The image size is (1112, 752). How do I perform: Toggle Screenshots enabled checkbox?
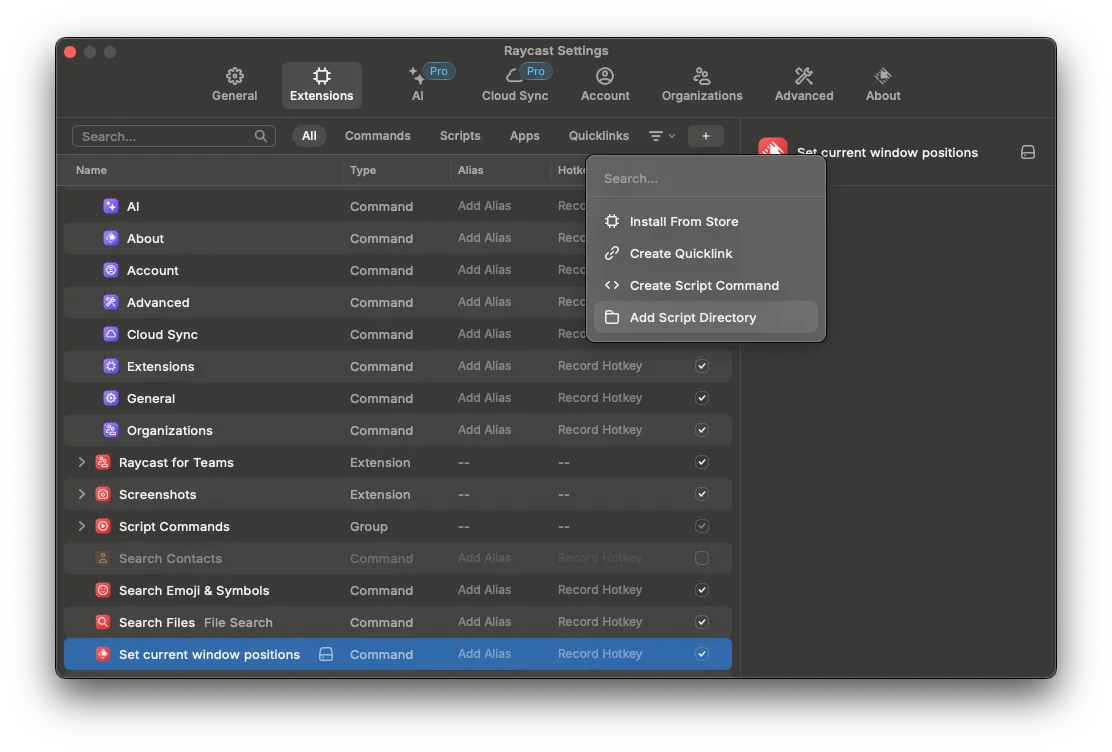[701, 494]
